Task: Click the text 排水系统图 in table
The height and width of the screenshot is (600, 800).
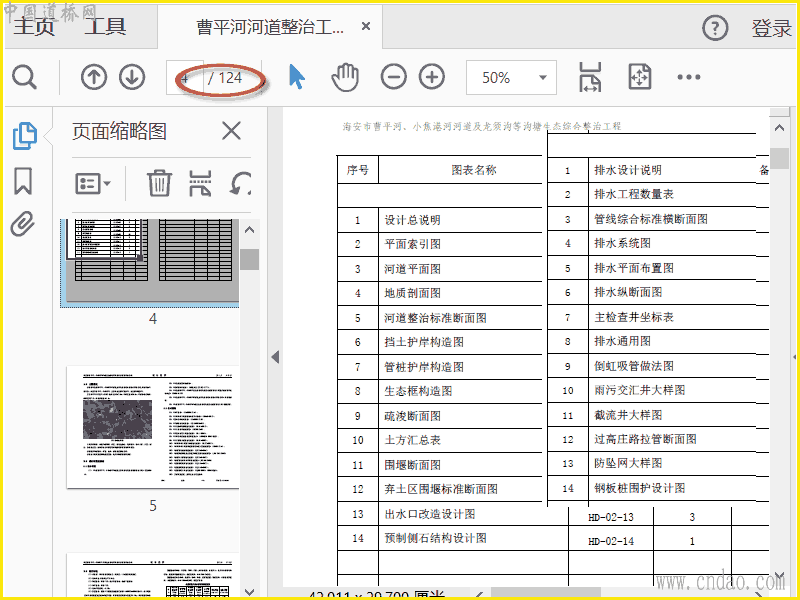Action: 622,243
